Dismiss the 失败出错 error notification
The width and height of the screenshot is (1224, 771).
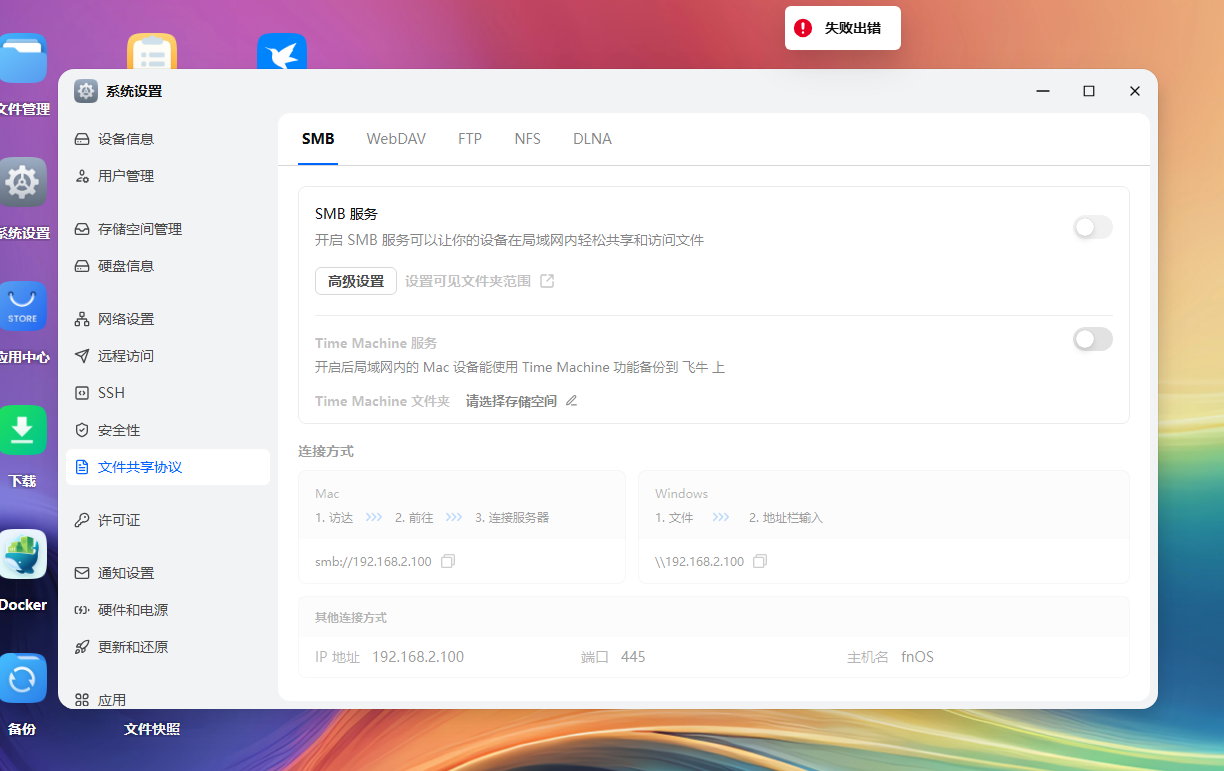pos(842,28)
